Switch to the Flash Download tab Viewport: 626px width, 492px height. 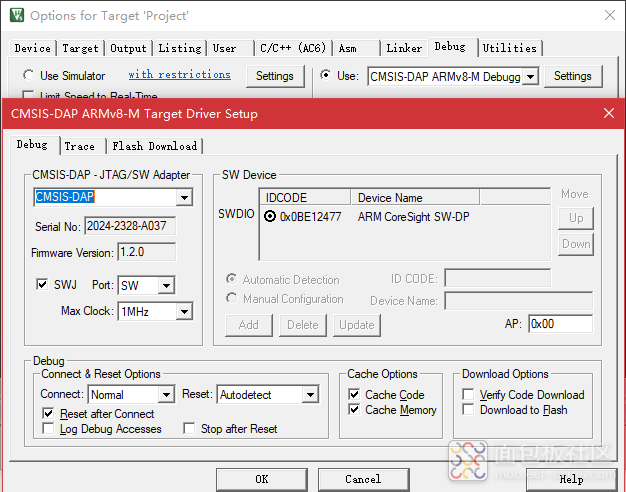click(155, 146)
